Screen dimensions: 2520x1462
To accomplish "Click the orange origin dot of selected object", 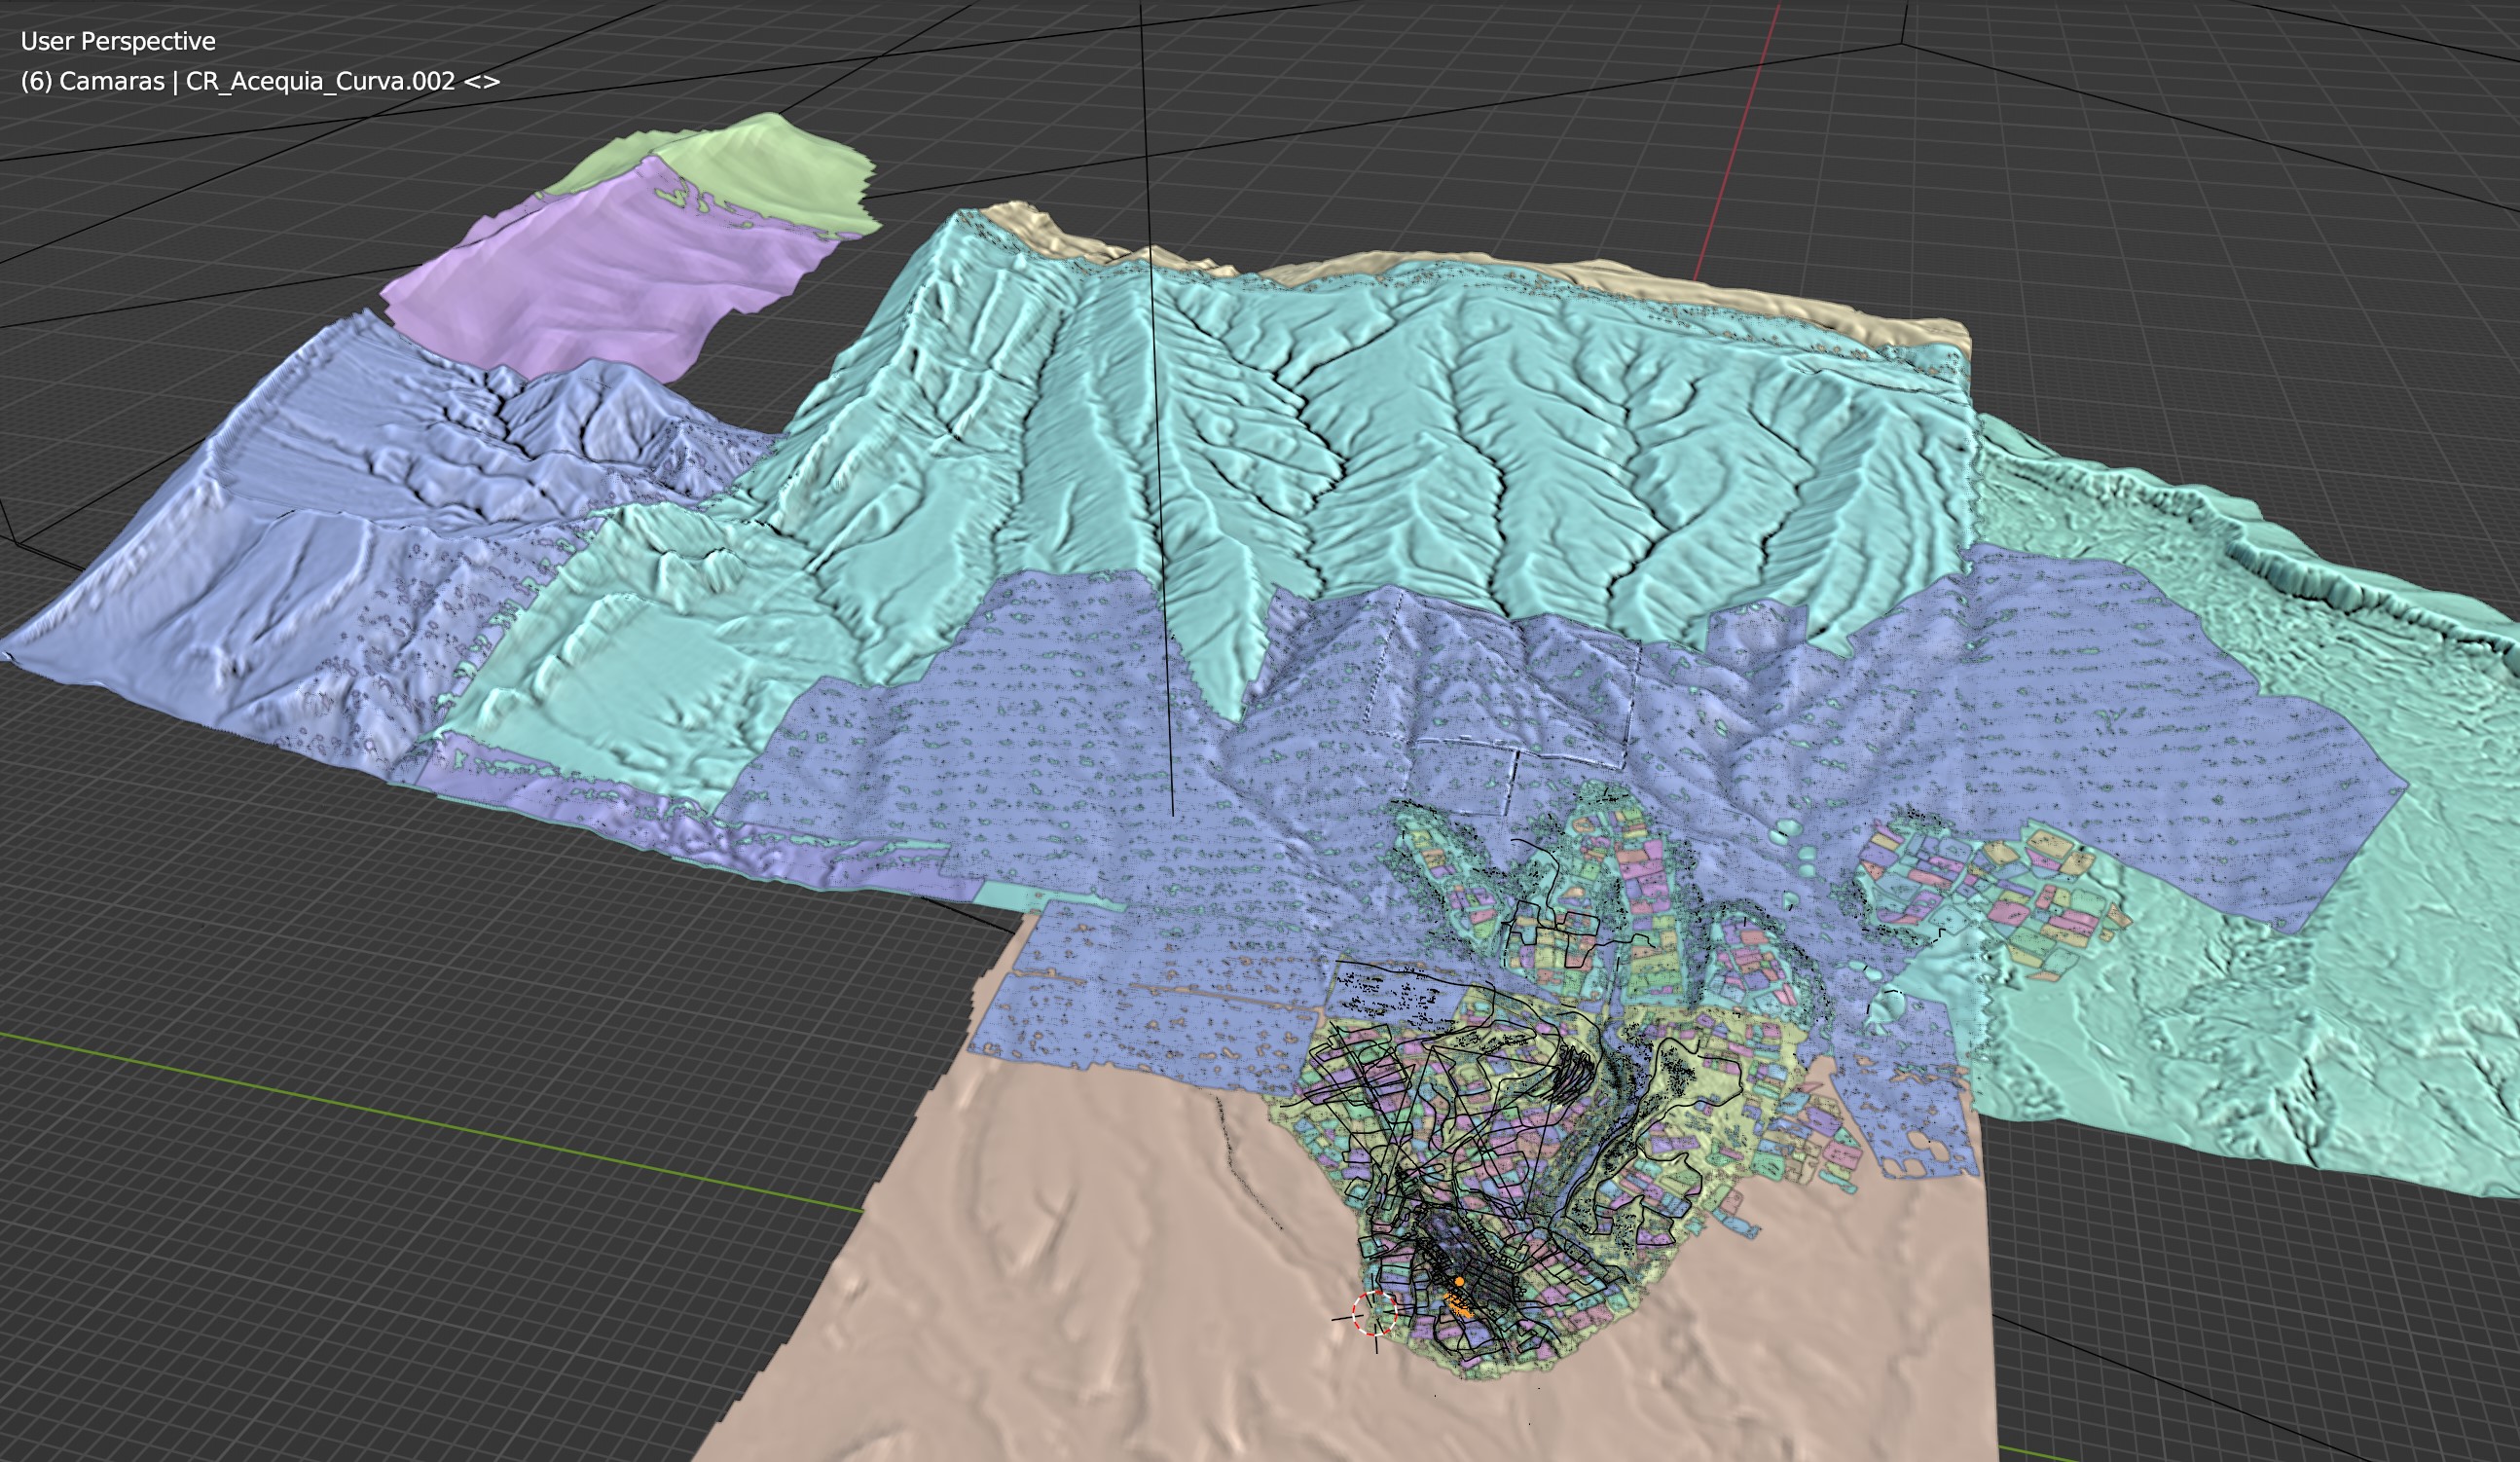I will tap(1459, 1281).
